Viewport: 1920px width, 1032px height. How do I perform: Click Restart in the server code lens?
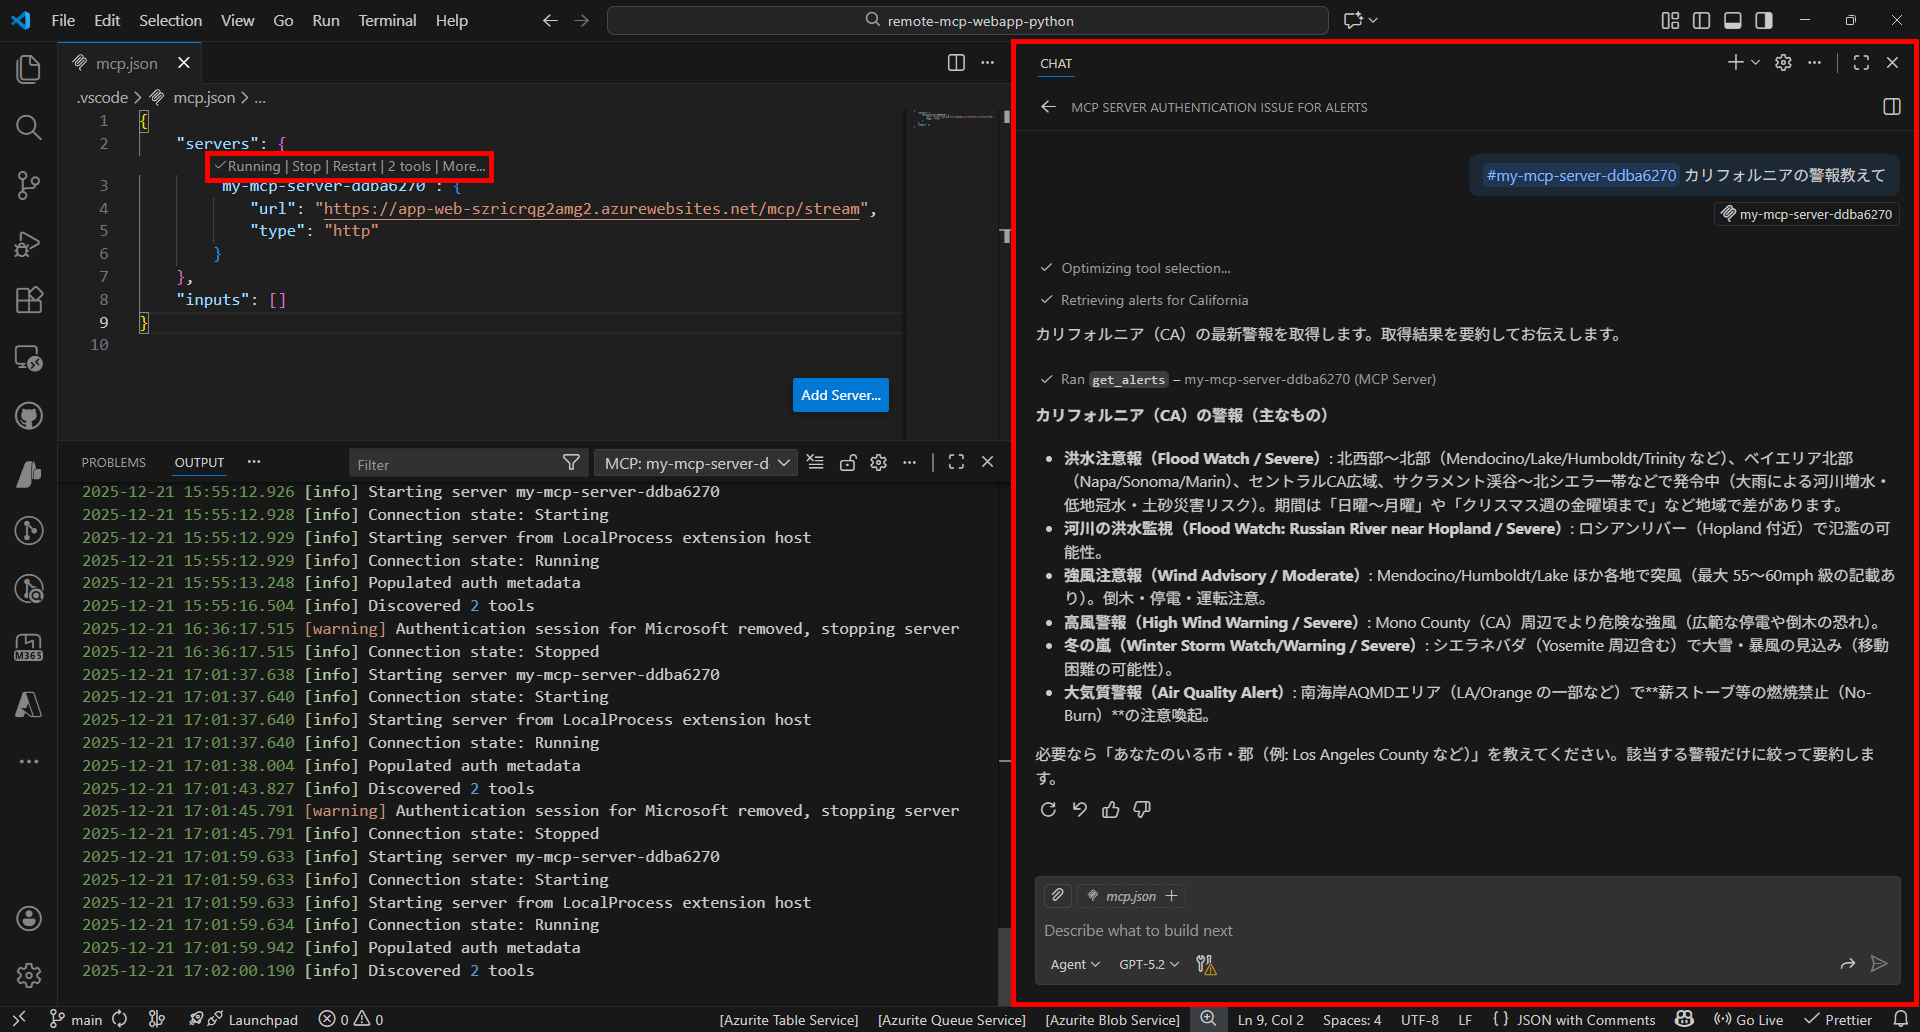(354, 167)
